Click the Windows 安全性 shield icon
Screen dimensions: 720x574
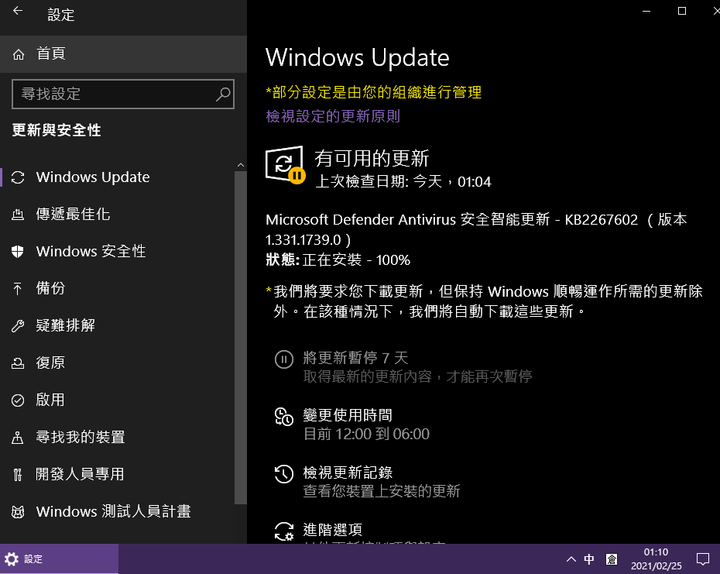pos(17,251)
